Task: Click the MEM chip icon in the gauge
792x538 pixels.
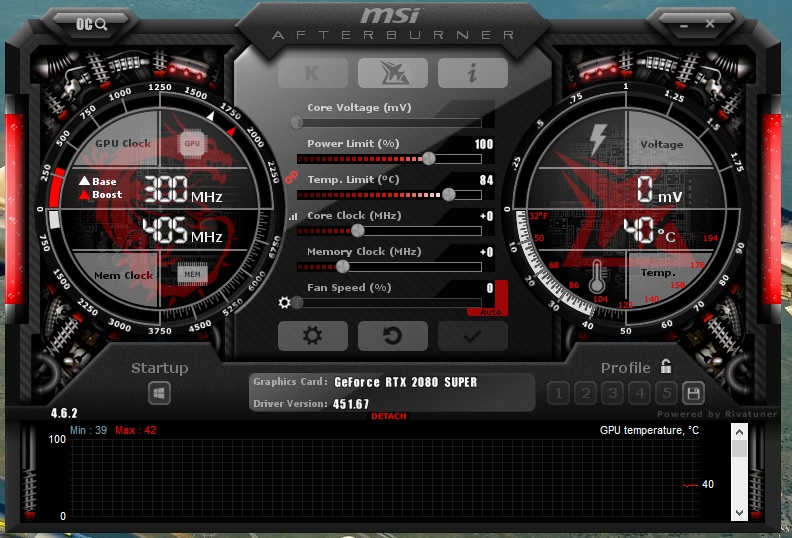Action: tap(192, 274)
